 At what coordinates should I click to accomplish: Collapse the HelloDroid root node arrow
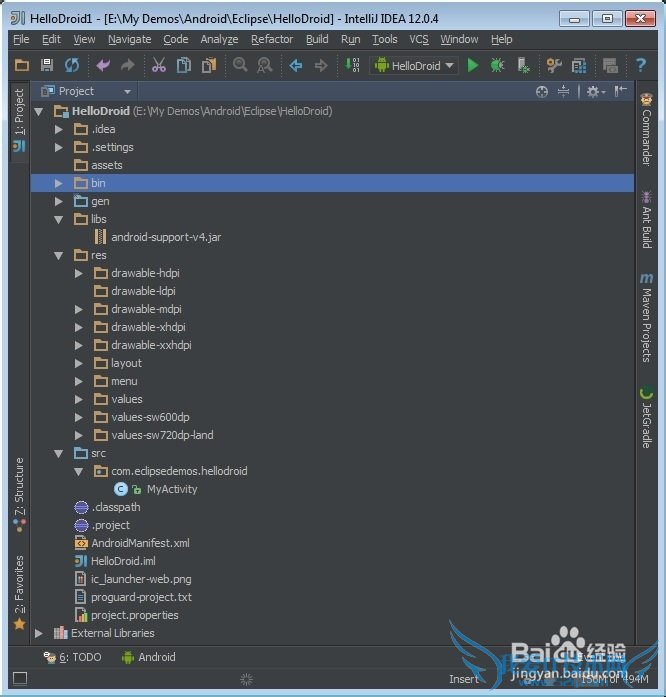coord(39,112)
